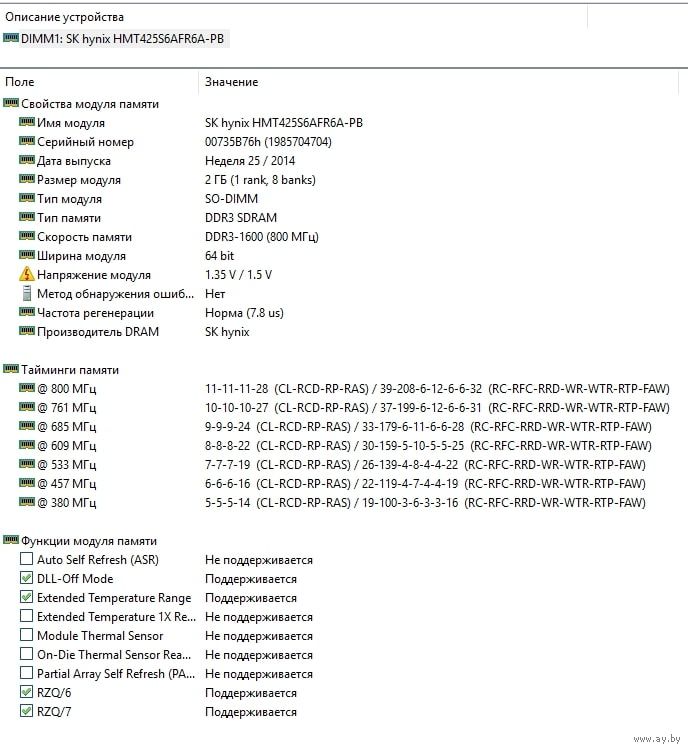Click the warning icon beside Напряжение модуля
Screen dimensions: 688x750
(27, 275)
